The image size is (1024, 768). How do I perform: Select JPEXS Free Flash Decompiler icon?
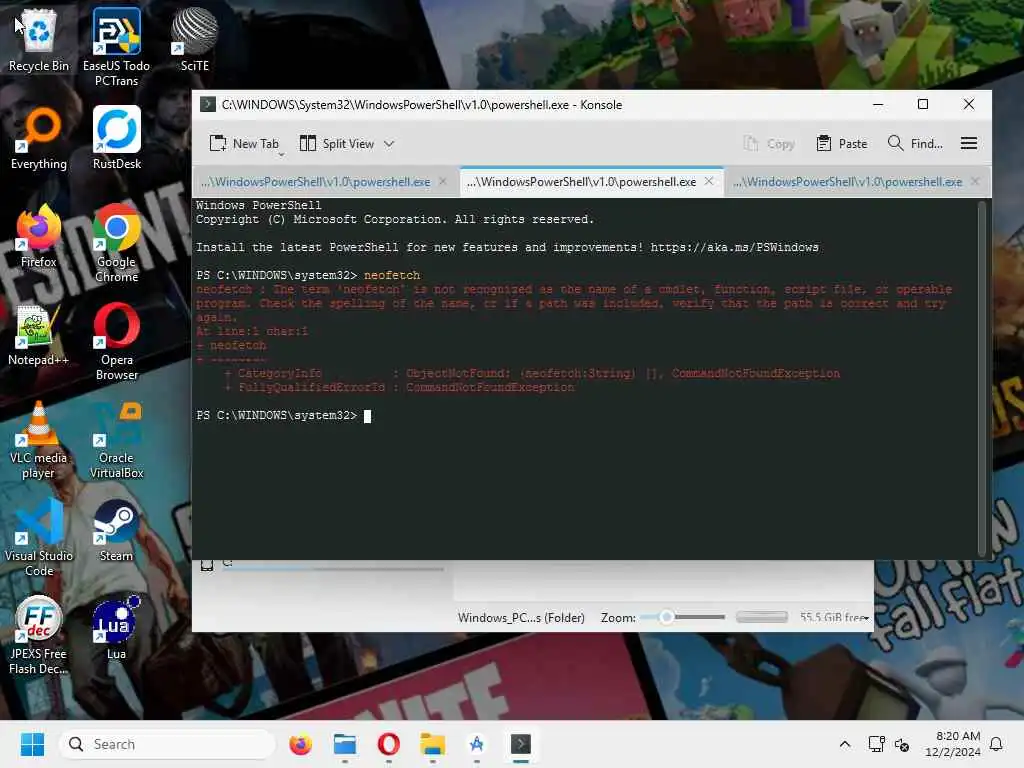(x=39, y=635)
